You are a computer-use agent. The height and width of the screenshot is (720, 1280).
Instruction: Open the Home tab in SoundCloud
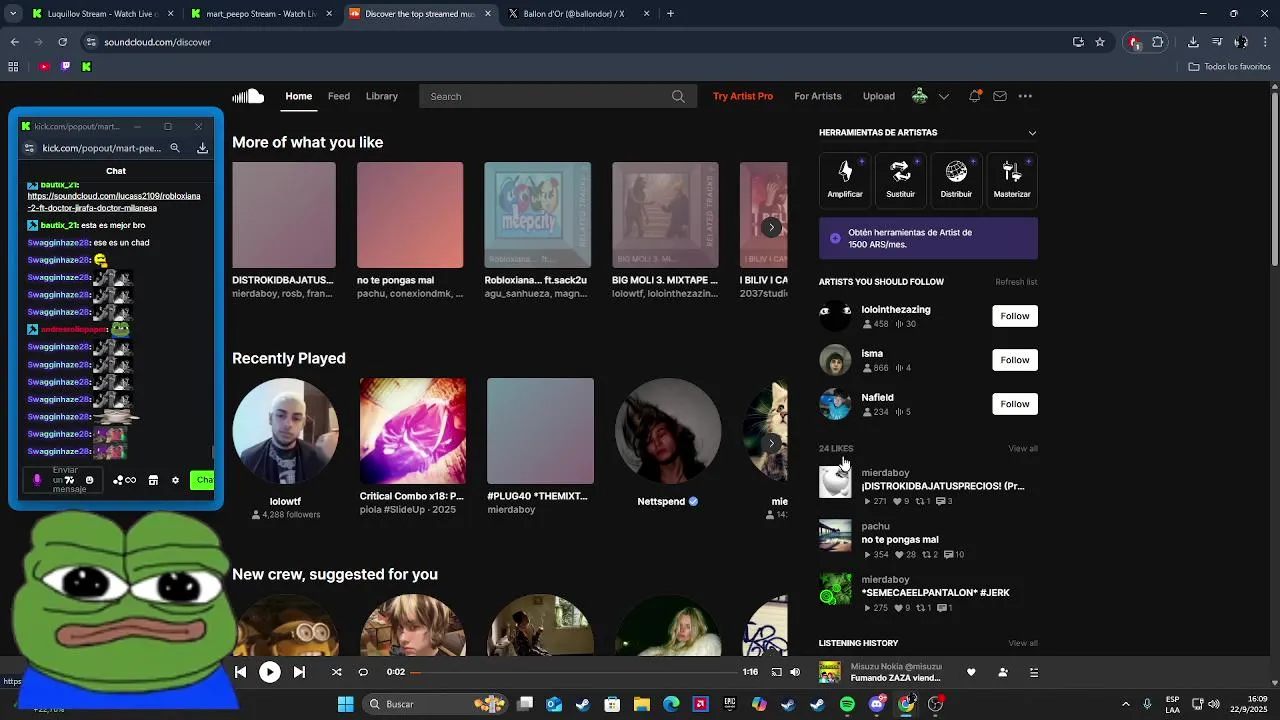(x=298, y=96)
